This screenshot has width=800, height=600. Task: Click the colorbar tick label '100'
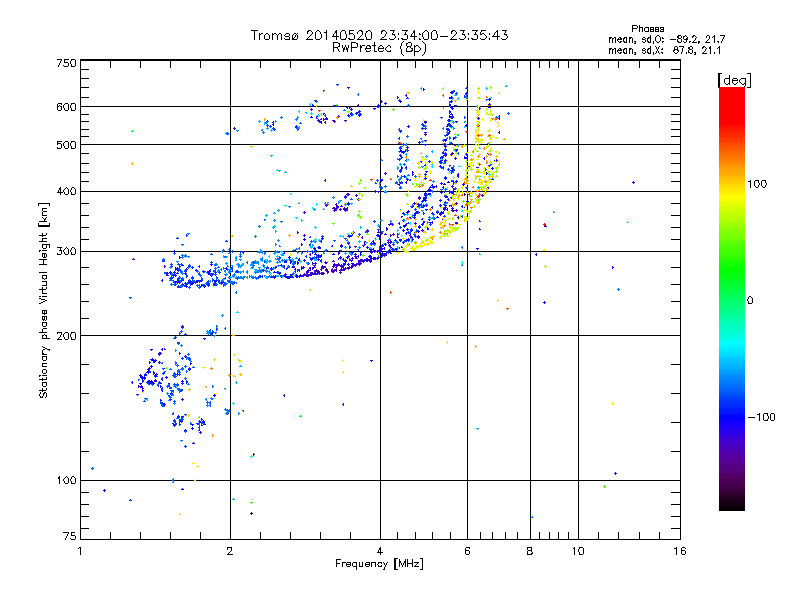(x=757, y=184)
